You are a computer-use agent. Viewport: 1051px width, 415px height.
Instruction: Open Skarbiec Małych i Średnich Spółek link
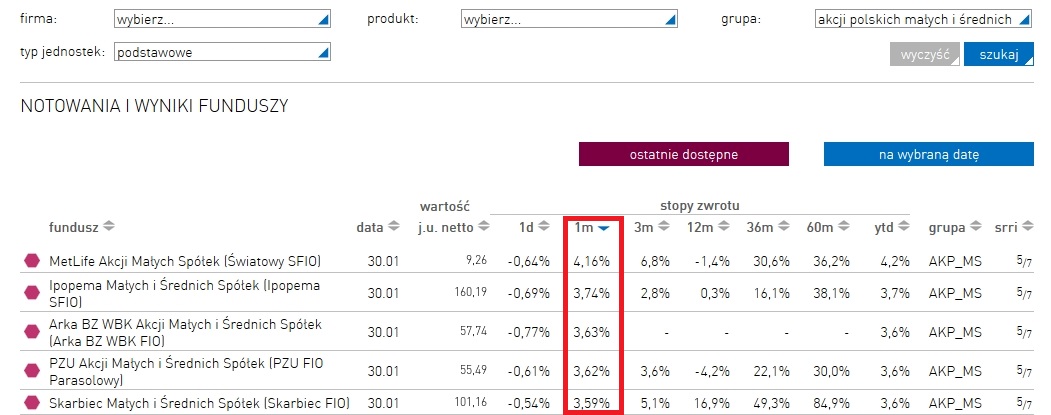tap(199, 403)
